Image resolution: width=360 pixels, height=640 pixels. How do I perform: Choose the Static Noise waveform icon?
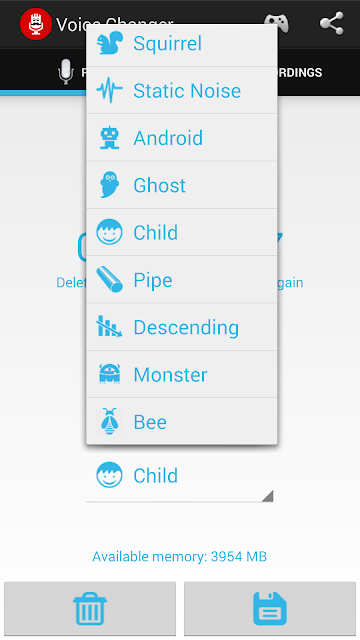point(109,90)
